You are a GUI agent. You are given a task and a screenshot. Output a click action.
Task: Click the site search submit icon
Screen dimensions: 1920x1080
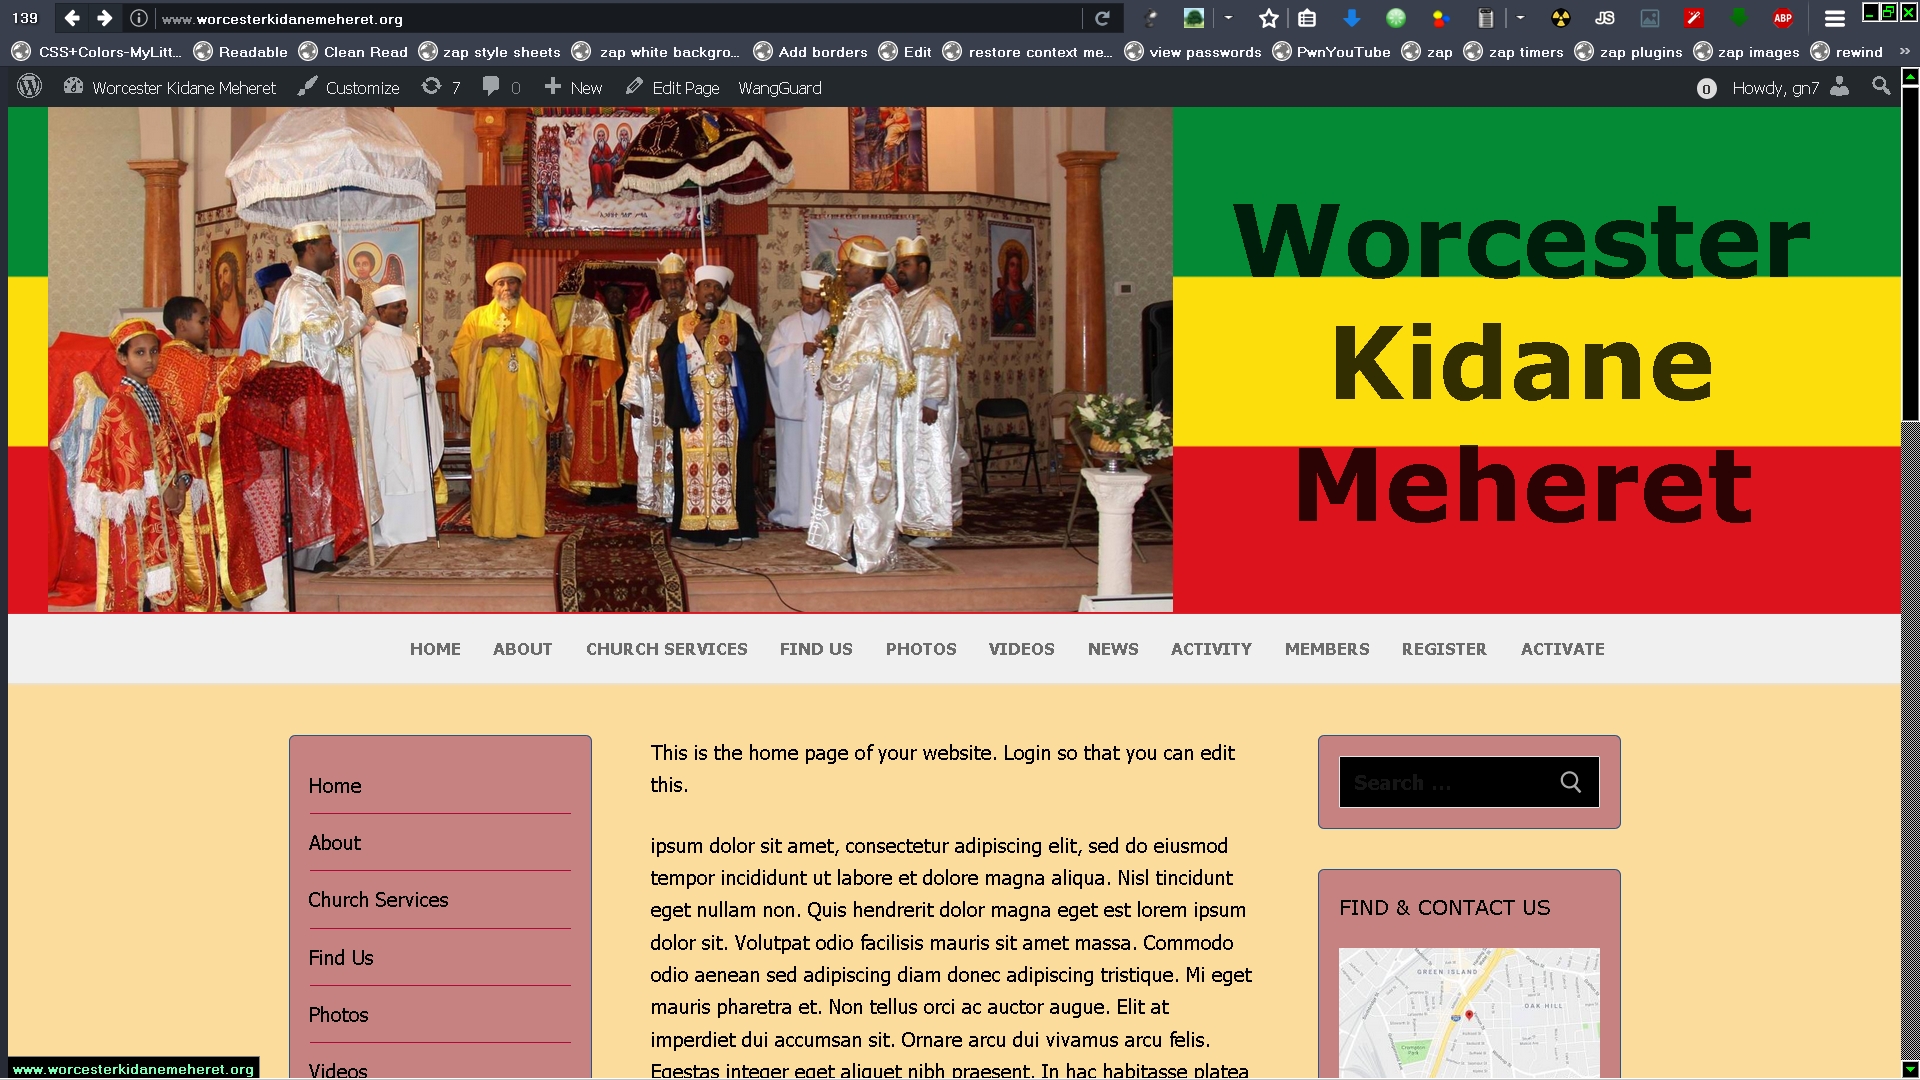pyautogui.click(x=1570, y=782)
